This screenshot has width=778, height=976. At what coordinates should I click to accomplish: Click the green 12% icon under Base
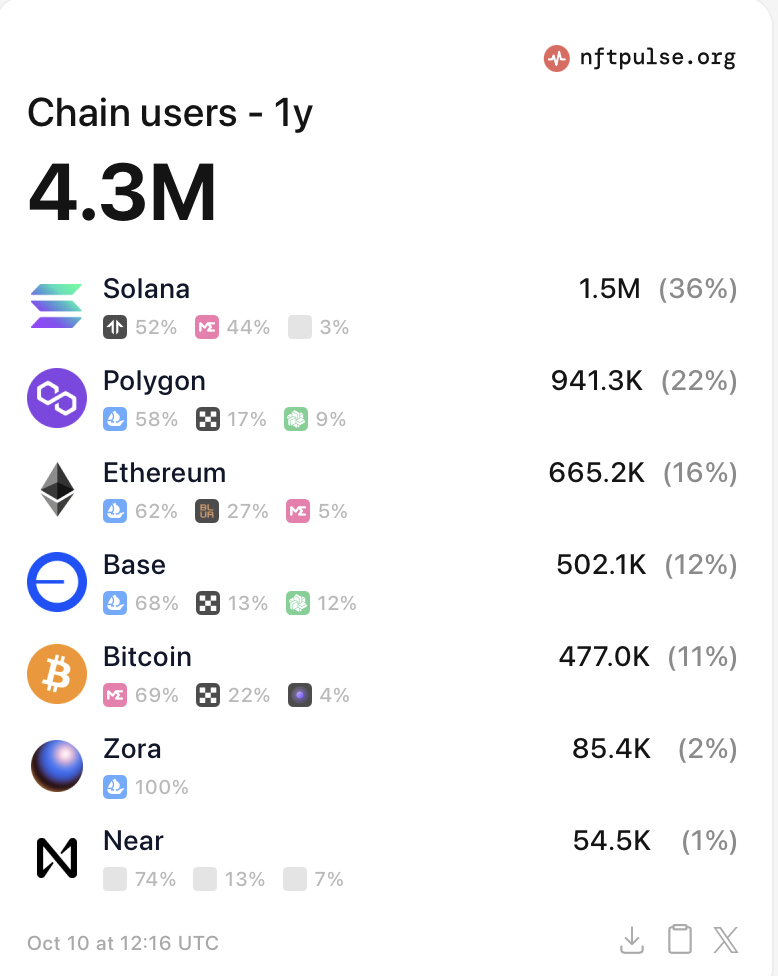pos(298,603)
